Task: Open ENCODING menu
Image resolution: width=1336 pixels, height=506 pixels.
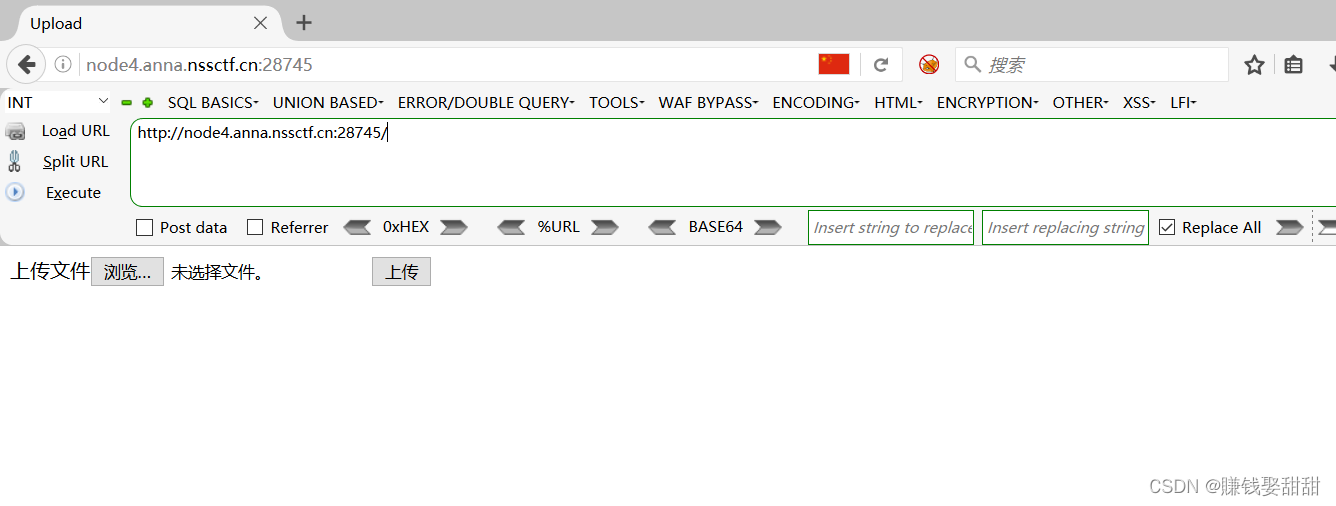Action: 816,102
